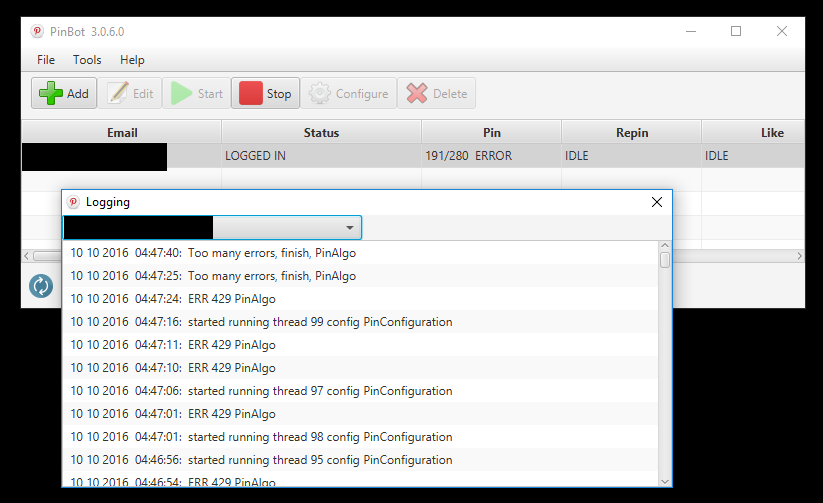Click the log scrollbar up arrow
The height and width of the screenshot is (503, 823).
point(665,245)
